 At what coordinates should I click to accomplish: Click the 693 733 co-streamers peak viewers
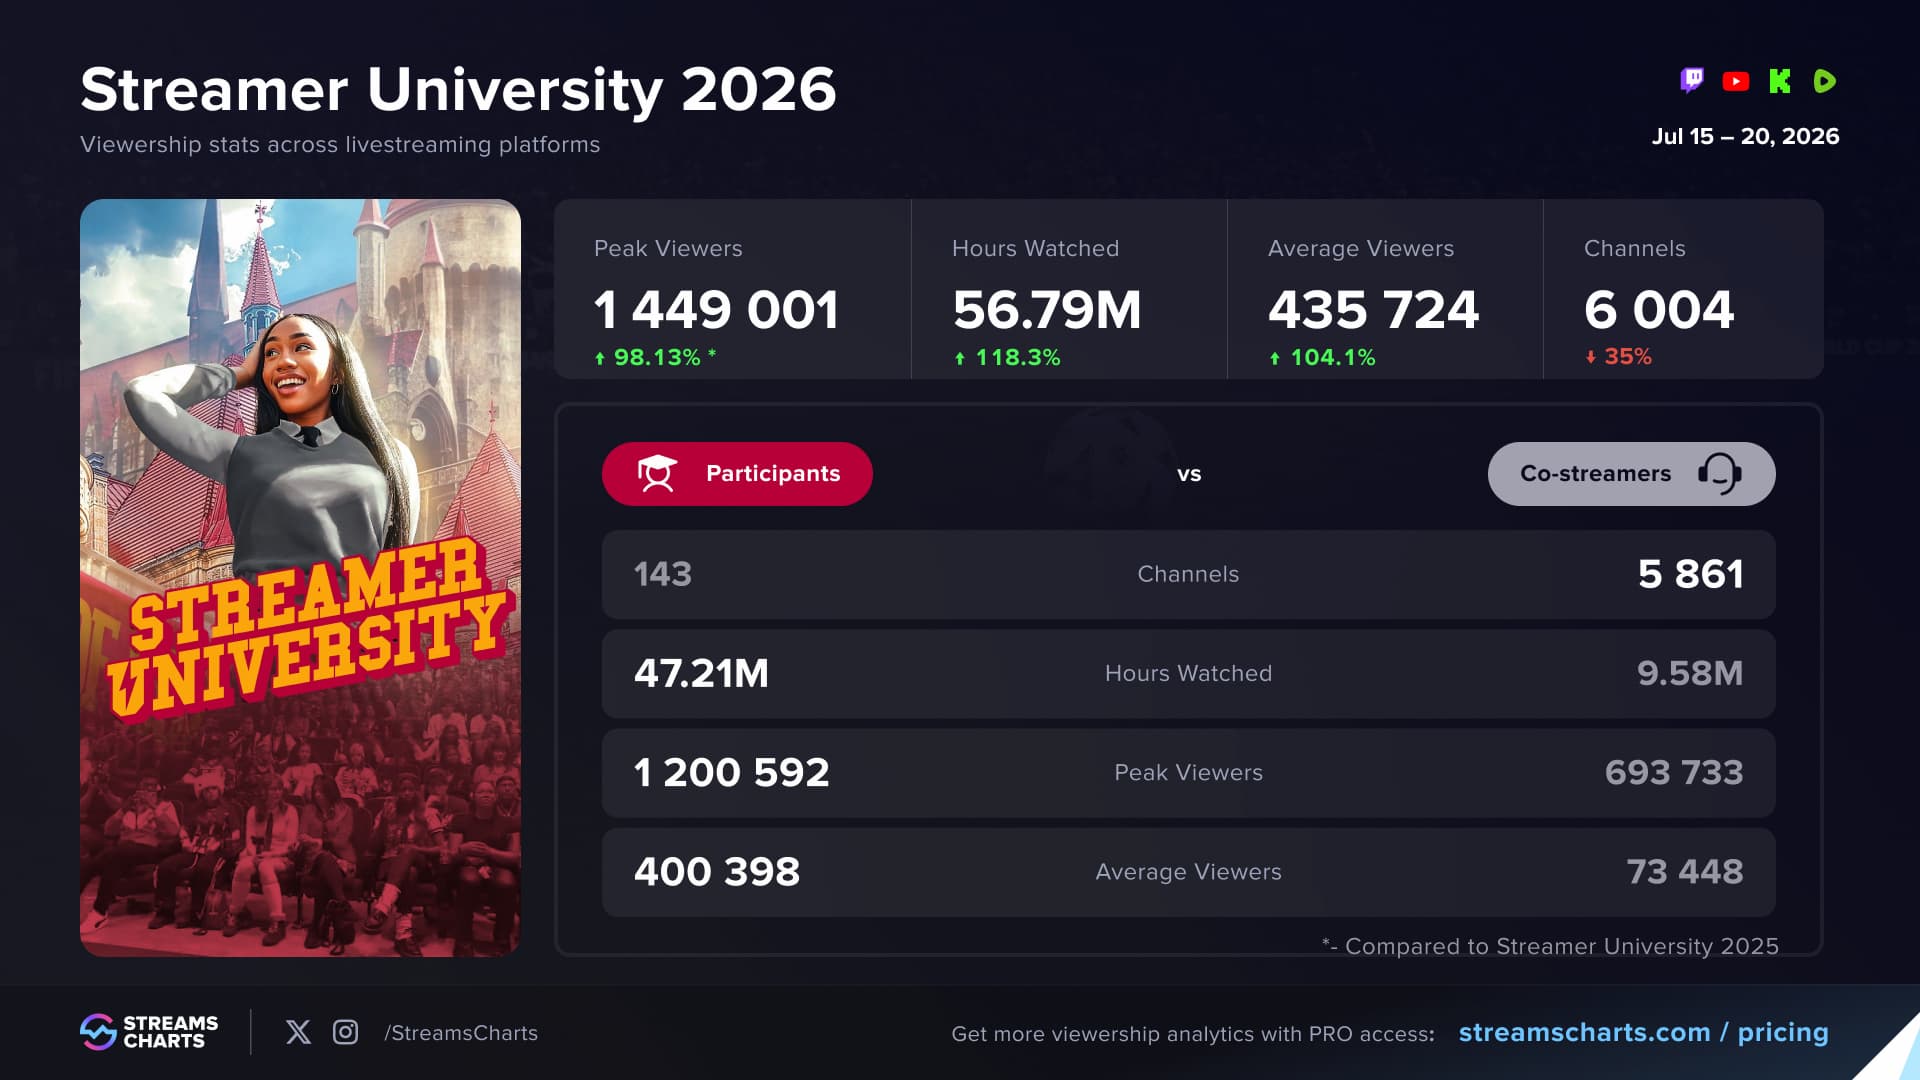pos(1674,772)
